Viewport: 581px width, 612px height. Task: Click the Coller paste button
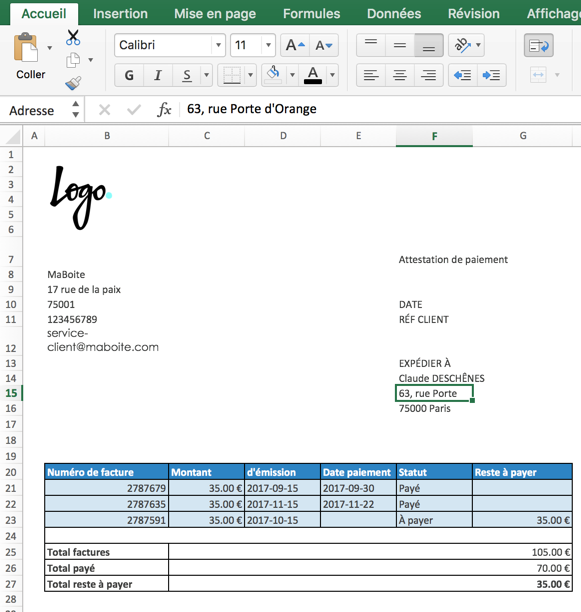click(30, 56)
